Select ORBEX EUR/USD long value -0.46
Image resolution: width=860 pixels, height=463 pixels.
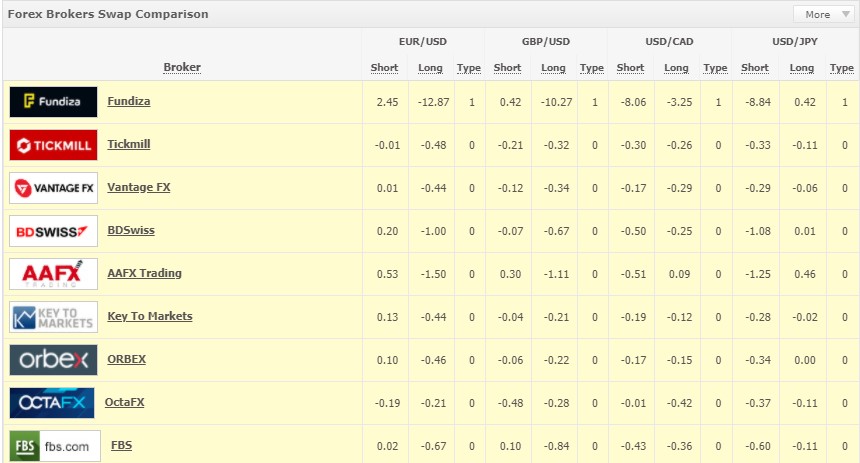click(433, 360)
